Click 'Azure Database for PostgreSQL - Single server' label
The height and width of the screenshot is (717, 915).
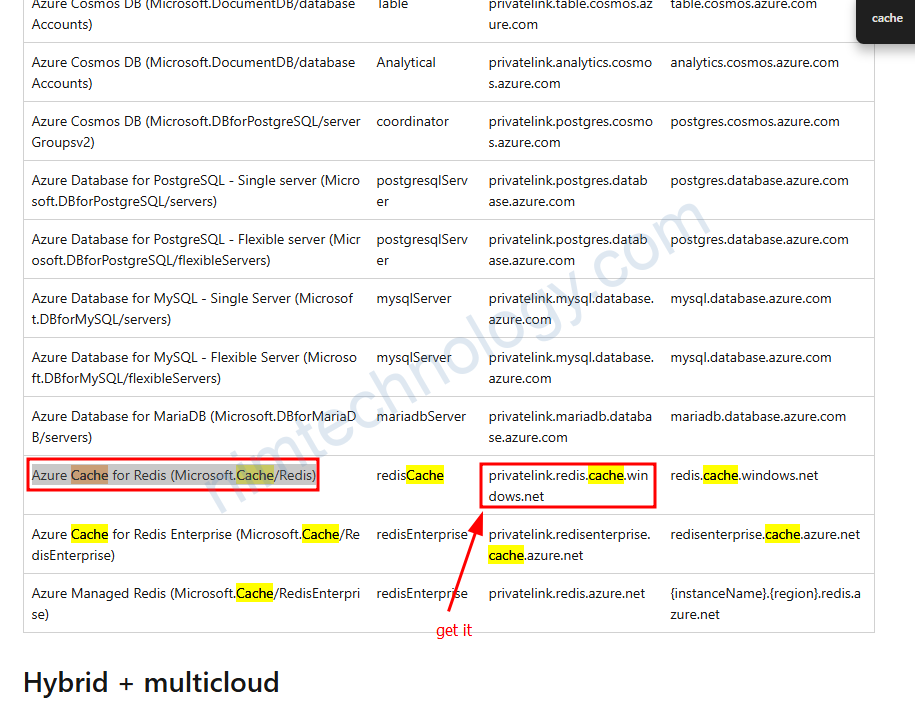(195, 190)
